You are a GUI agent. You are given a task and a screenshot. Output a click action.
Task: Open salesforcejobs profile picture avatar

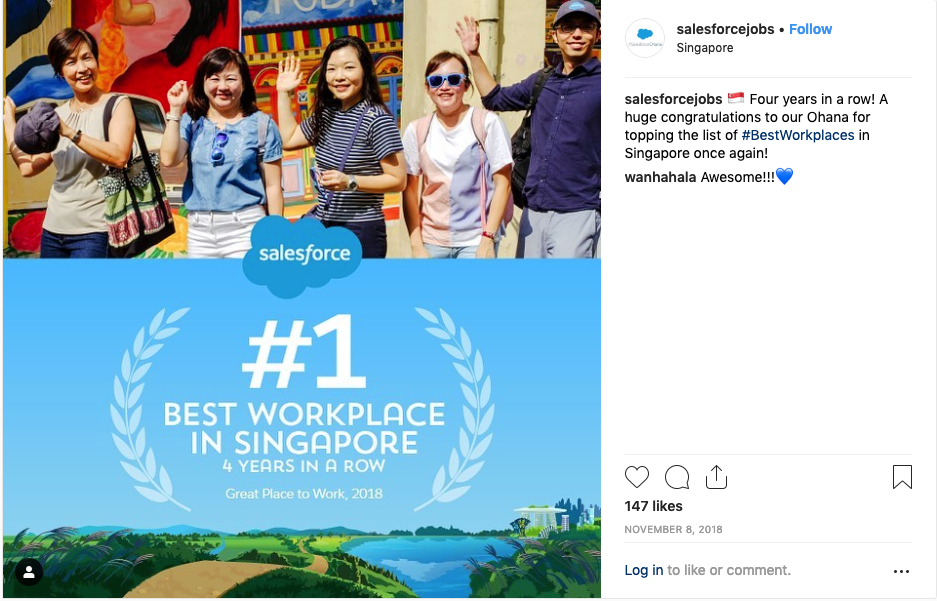(x=645, y=38)
